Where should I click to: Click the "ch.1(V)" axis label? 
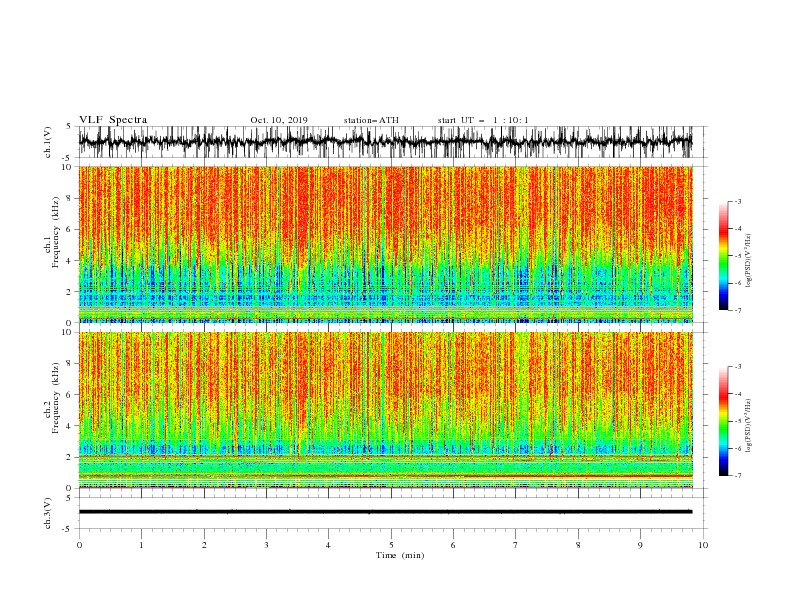(x=48, y=142)
